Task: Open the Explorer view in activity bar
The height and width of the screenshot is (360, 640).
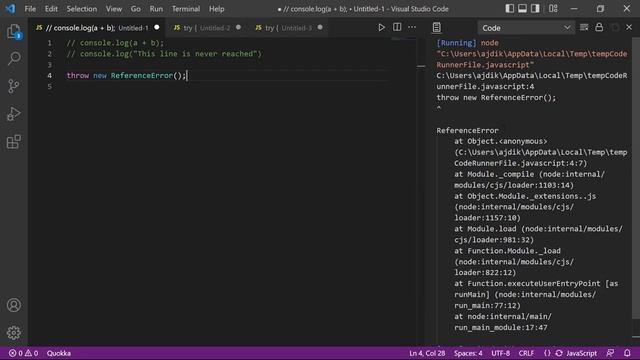Action: [x=14, y=32]
